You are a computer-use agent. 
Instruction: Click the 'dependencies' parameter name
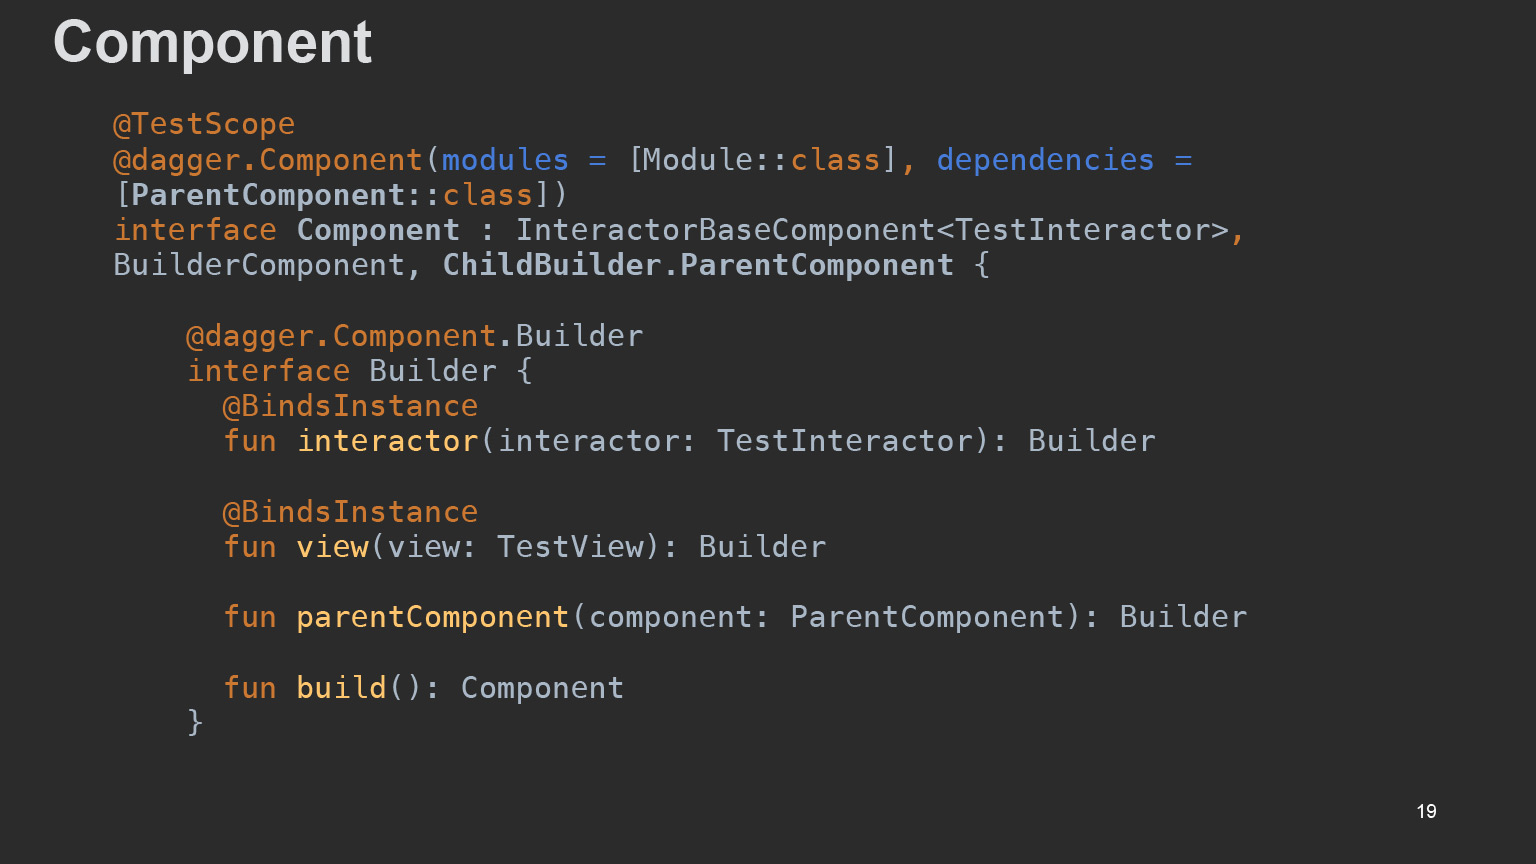click(1045, 160)
